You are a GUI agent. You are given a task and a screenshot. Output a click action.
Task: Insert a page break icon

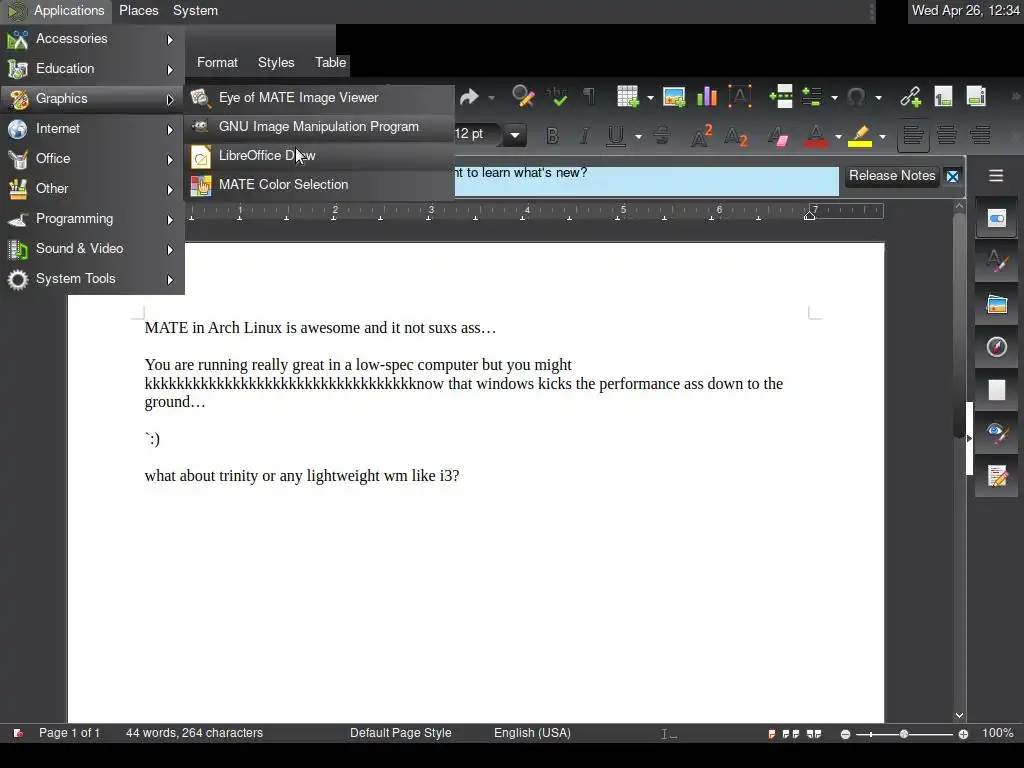[x=781, y=97]
